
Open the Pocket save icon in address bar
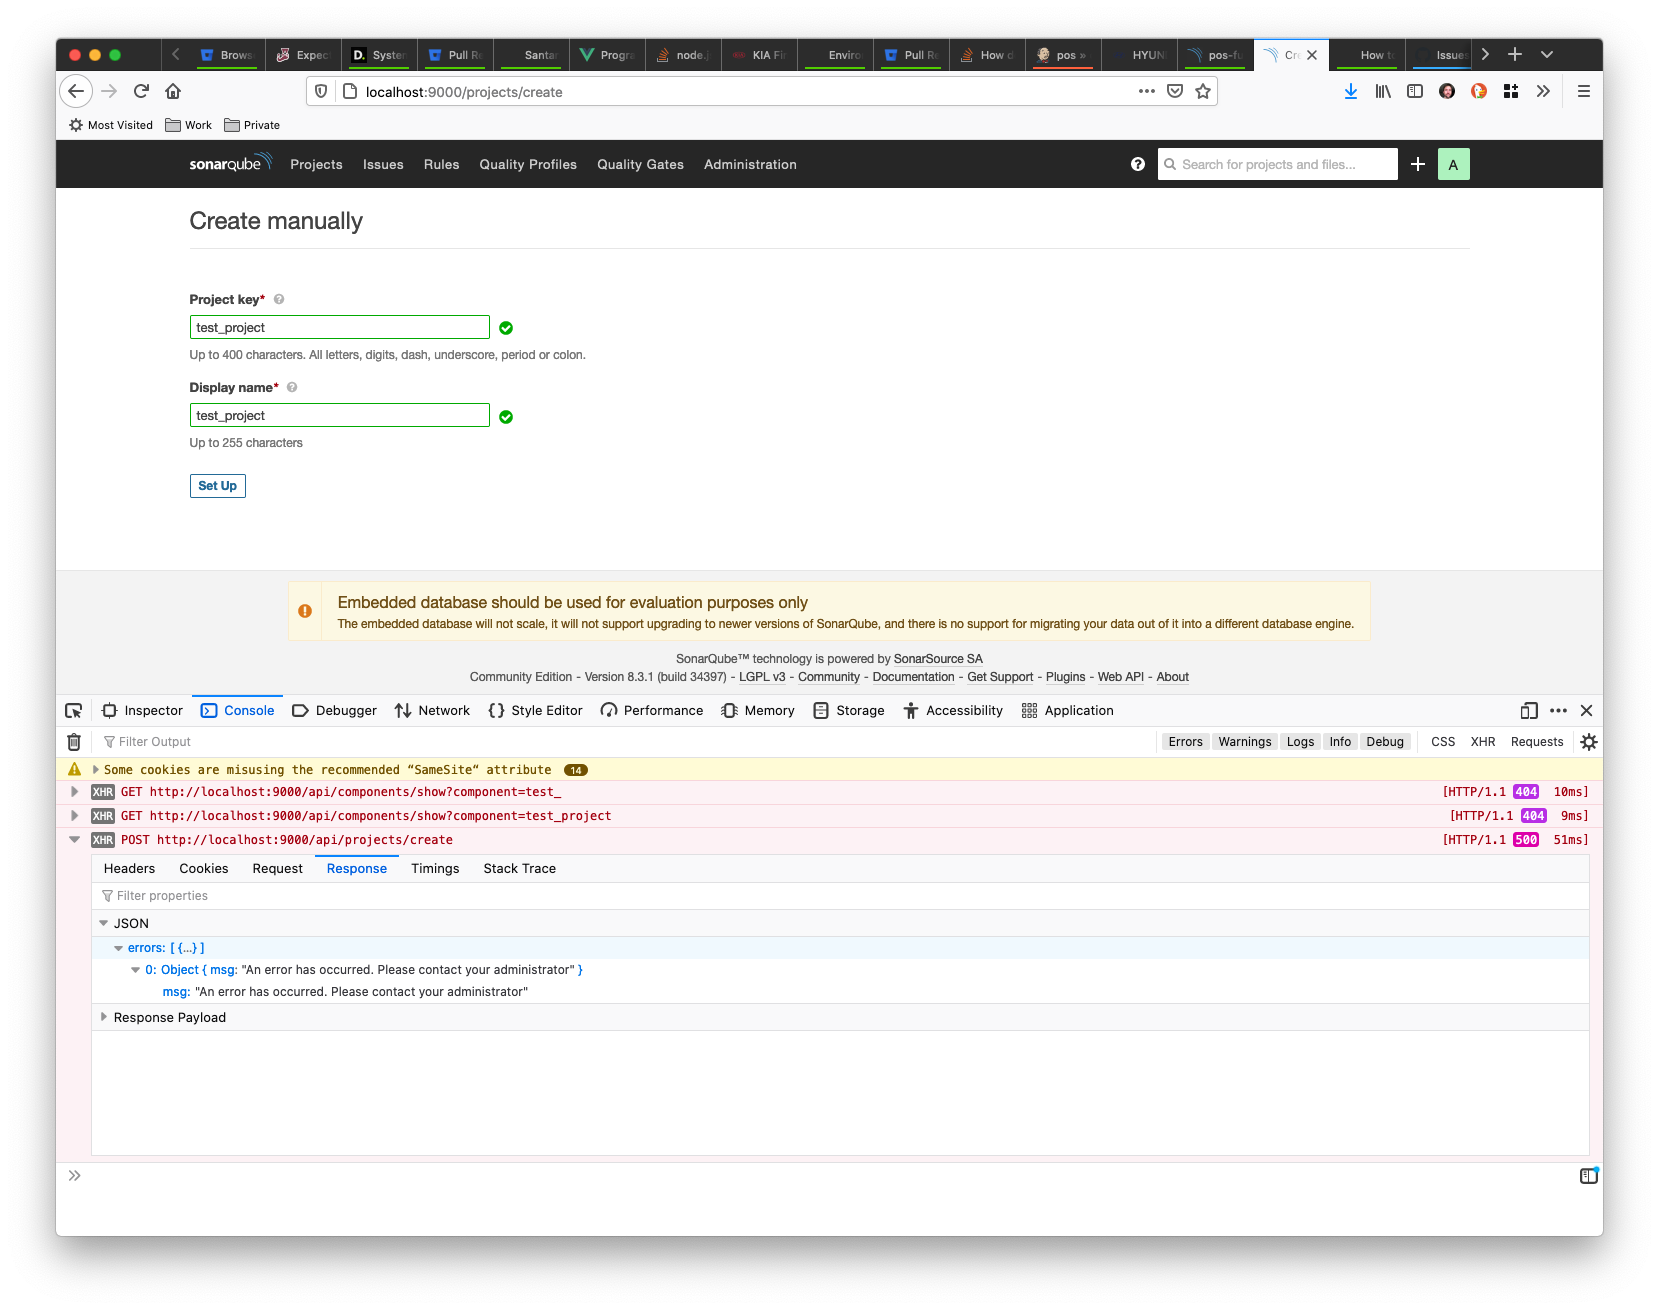[x=1175, y=91]
